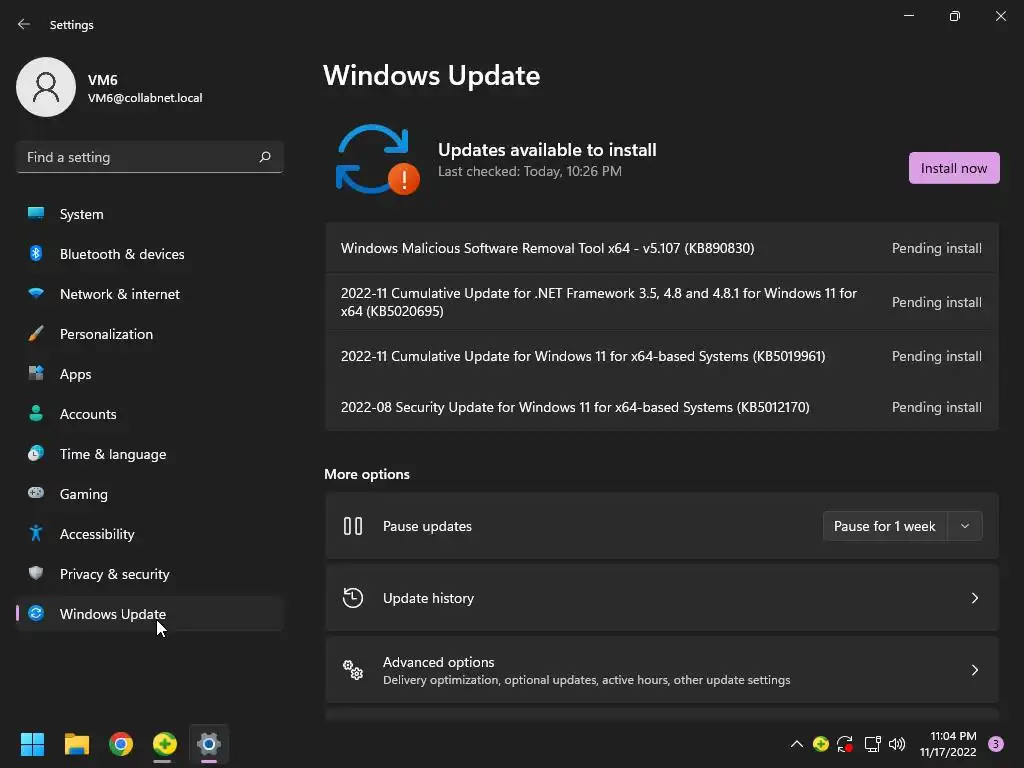Open the Windows Start menu
This screenshot has width=1024, height=768.
[32, 744]
